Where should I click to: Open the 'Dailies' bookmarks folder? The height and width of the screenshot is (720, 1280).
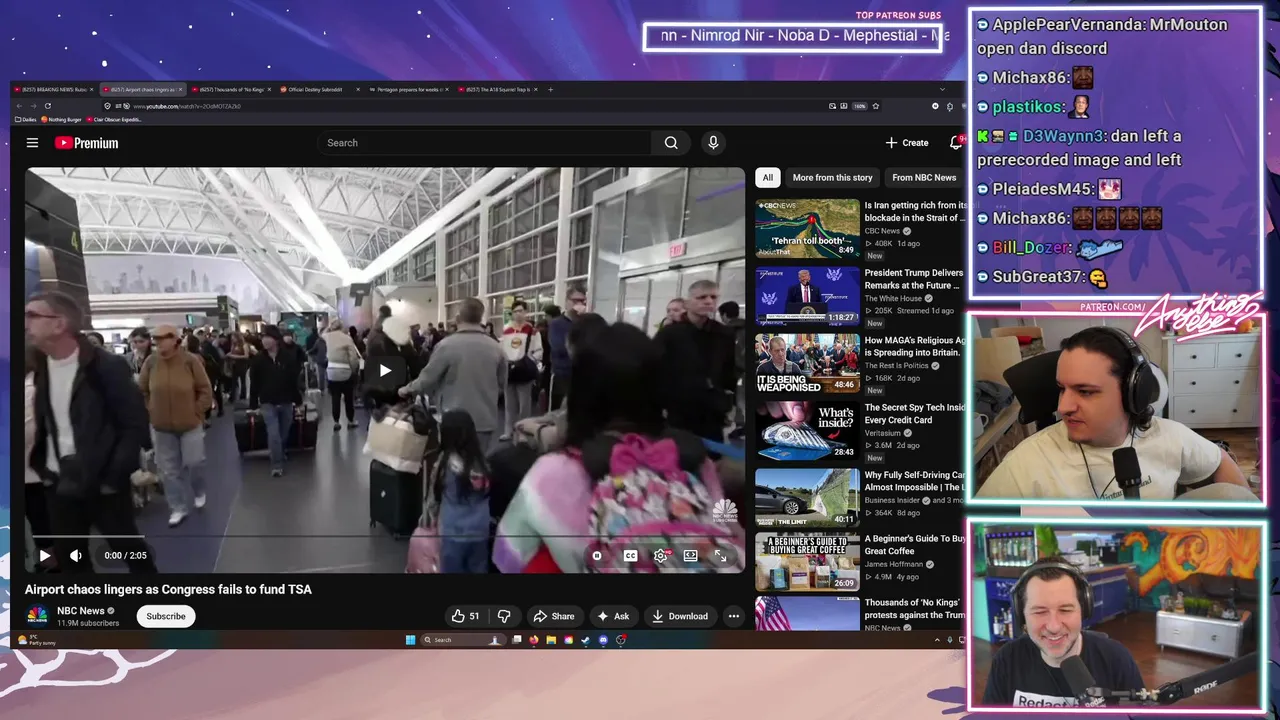click(26, 119)
